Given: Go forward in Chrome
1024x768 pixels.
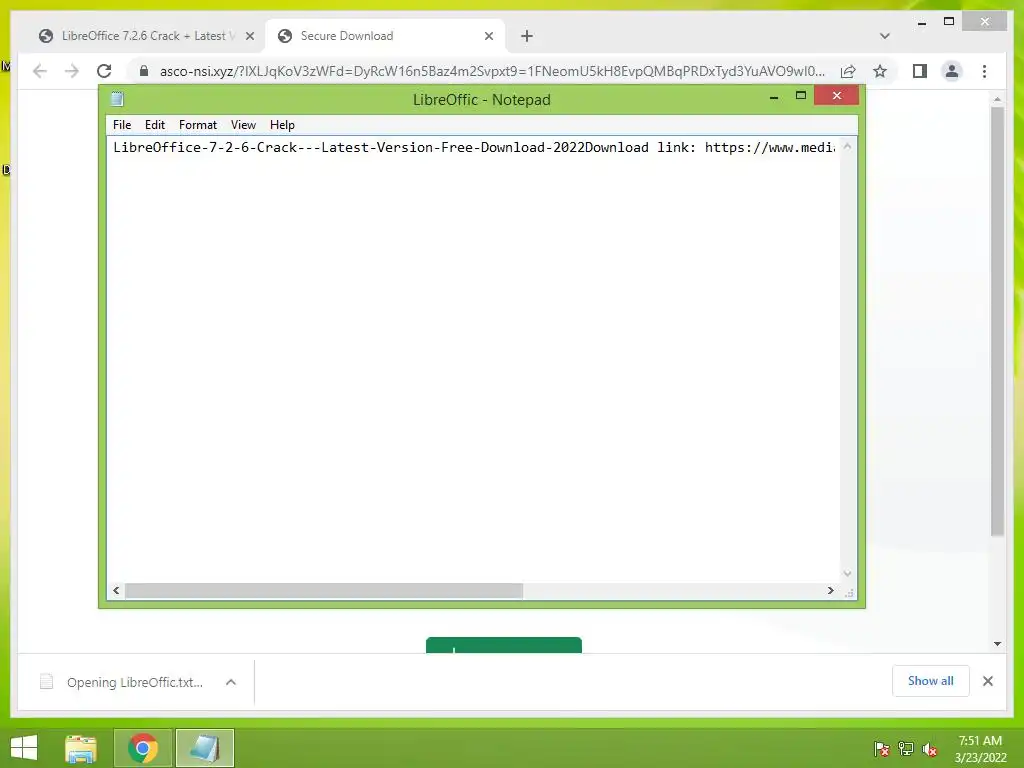Looking at the screenshot, I should (x=72, y=71).
